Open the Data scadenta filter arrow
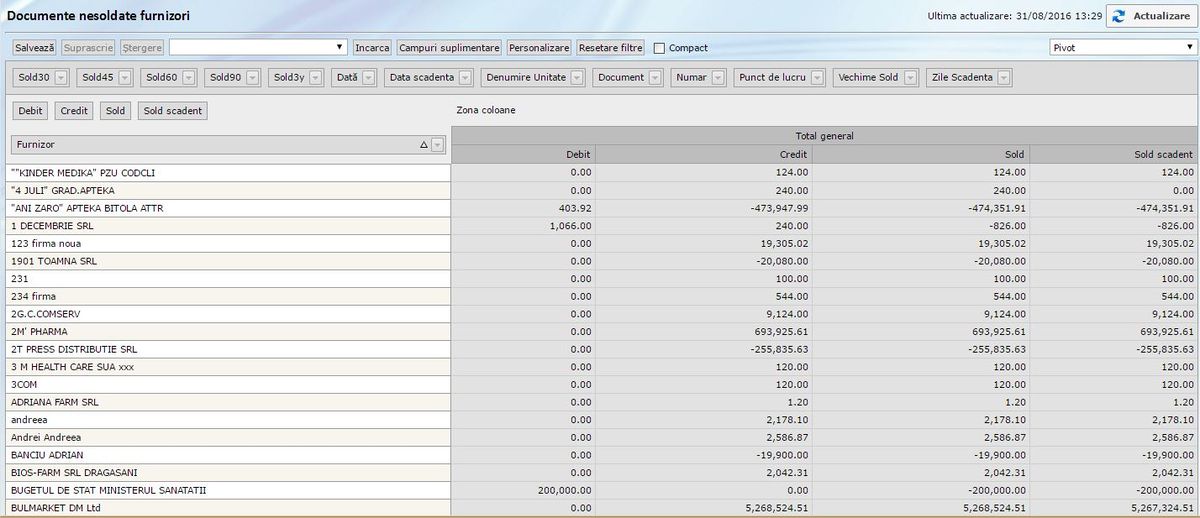The width and height of the screenshot is (1200, 518). pyautogui.click(x=467, y=78)
